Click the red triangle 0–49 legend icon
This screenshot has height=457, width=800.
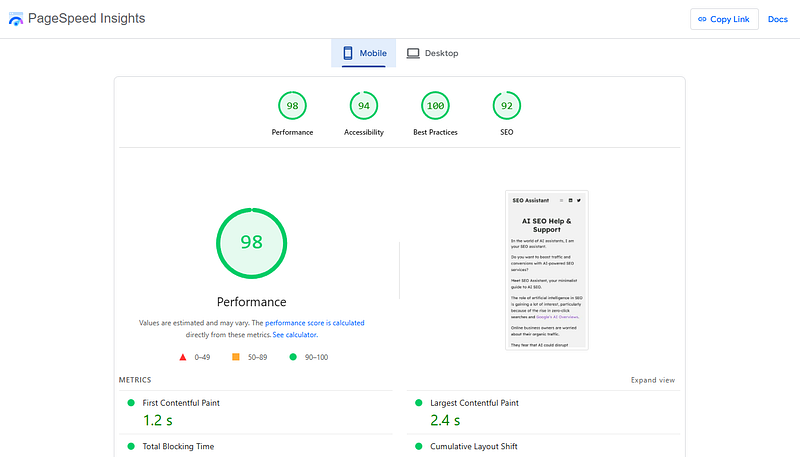coord(183,357)
